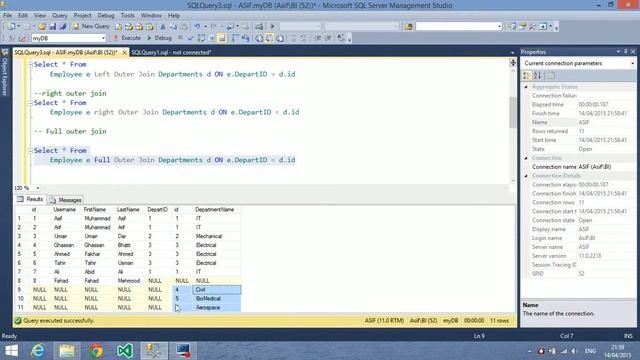Screen dimensions: 640x360
Task: Switch output to Results to Grid
Action: click(269, 38)
